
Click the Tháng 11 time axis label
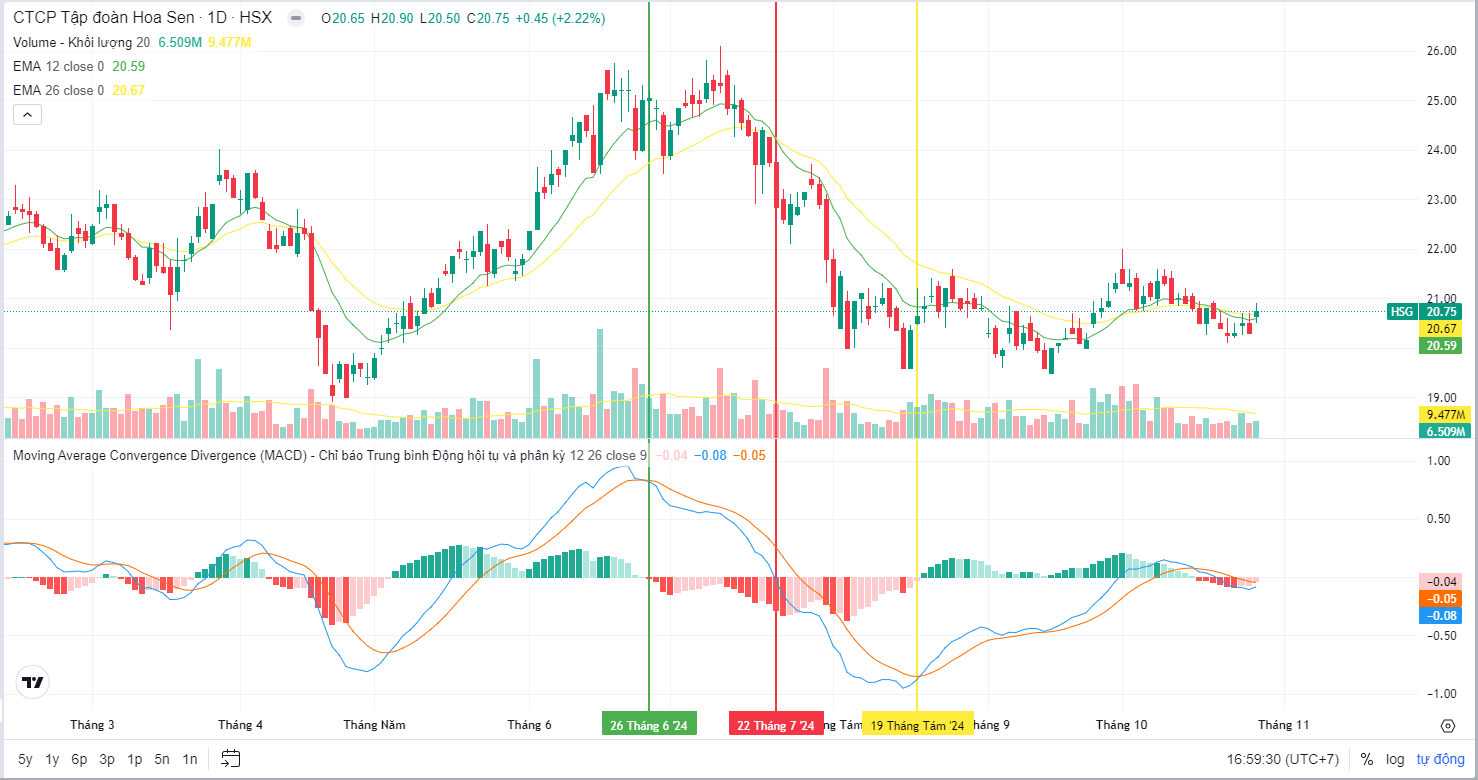[x=1284, y=725]
